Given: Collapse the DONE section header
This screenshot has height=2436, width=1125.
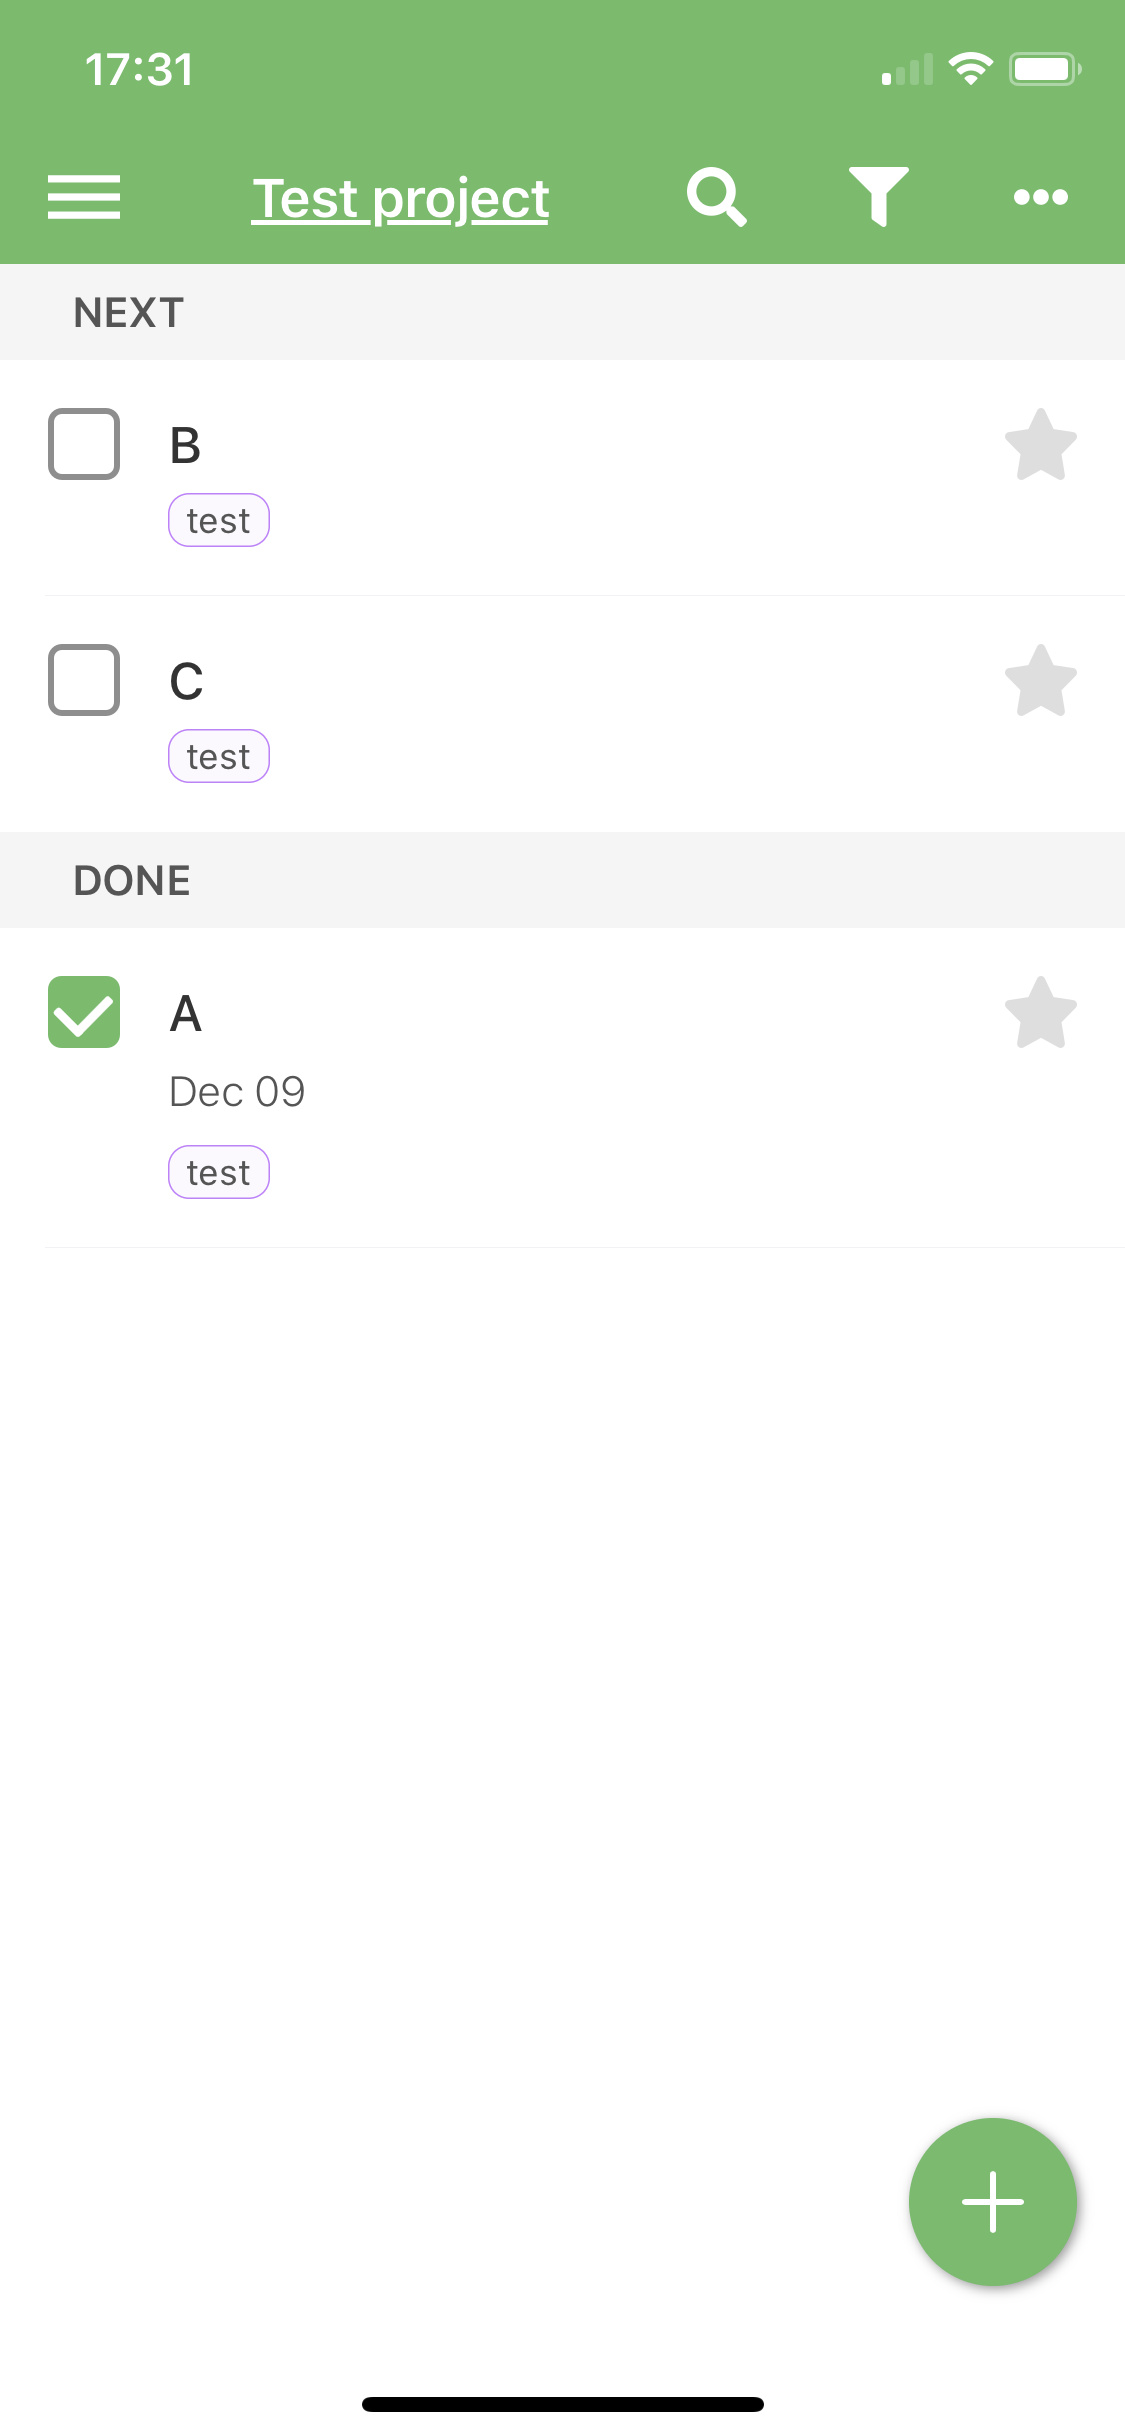Looking at the screenshot, I should [x=562, y=880].
